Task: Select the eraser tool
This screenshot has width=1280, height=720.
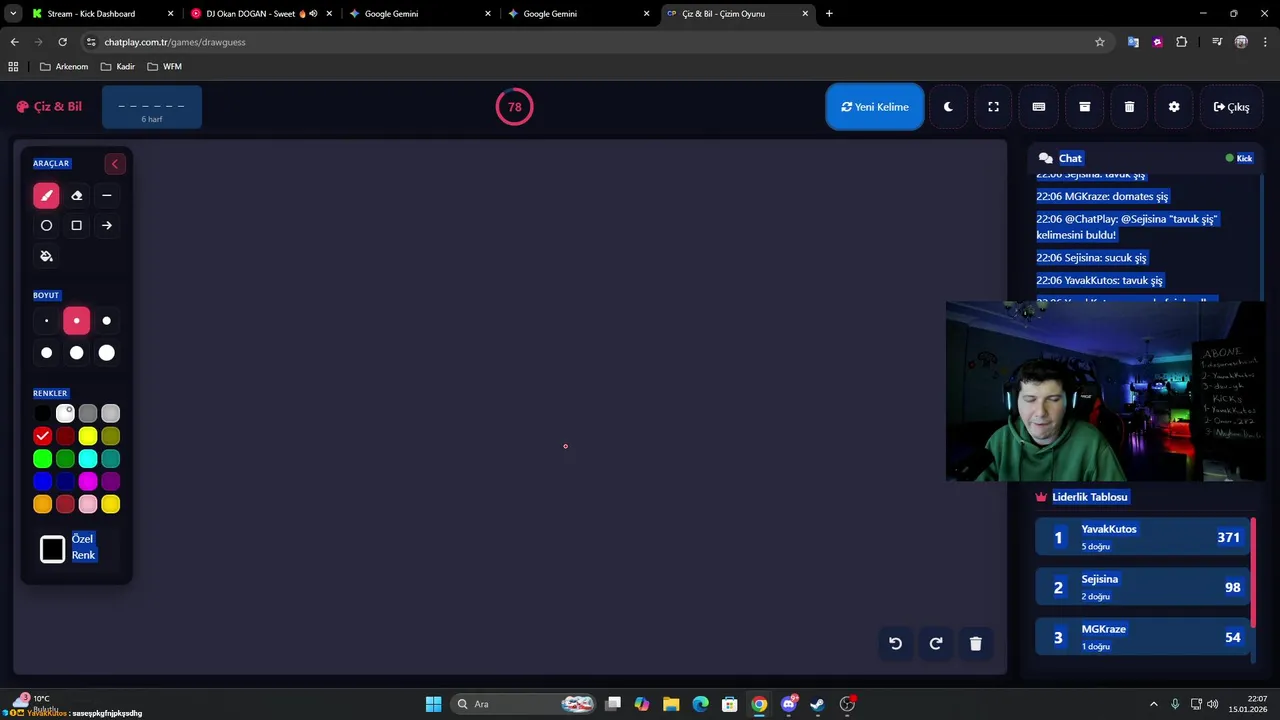Action: click(76, 195)
